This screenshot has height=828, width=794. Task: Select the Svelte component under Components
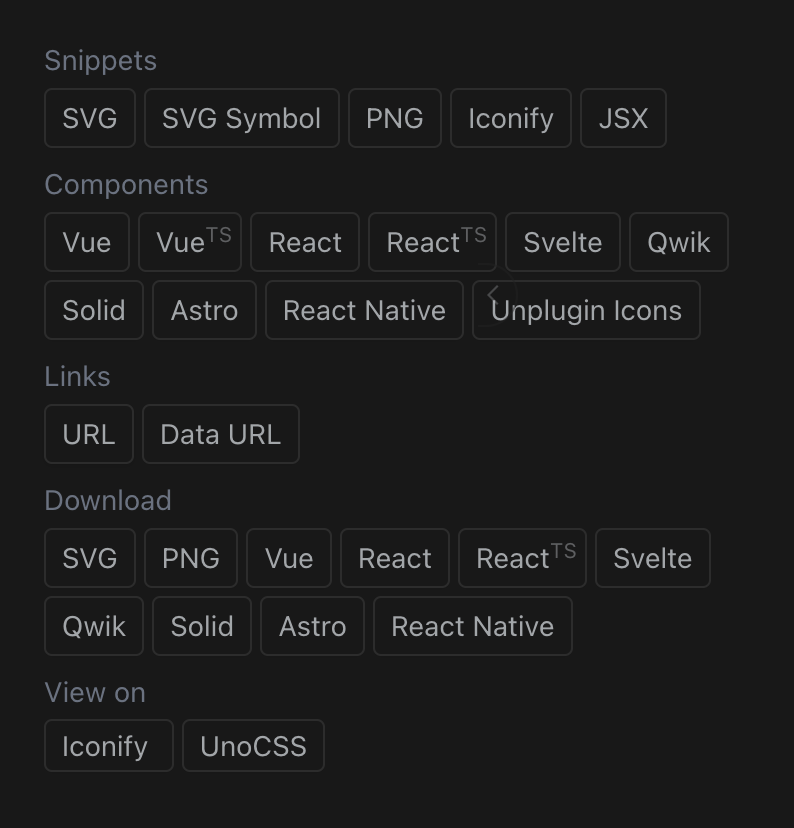pos(563,242)
